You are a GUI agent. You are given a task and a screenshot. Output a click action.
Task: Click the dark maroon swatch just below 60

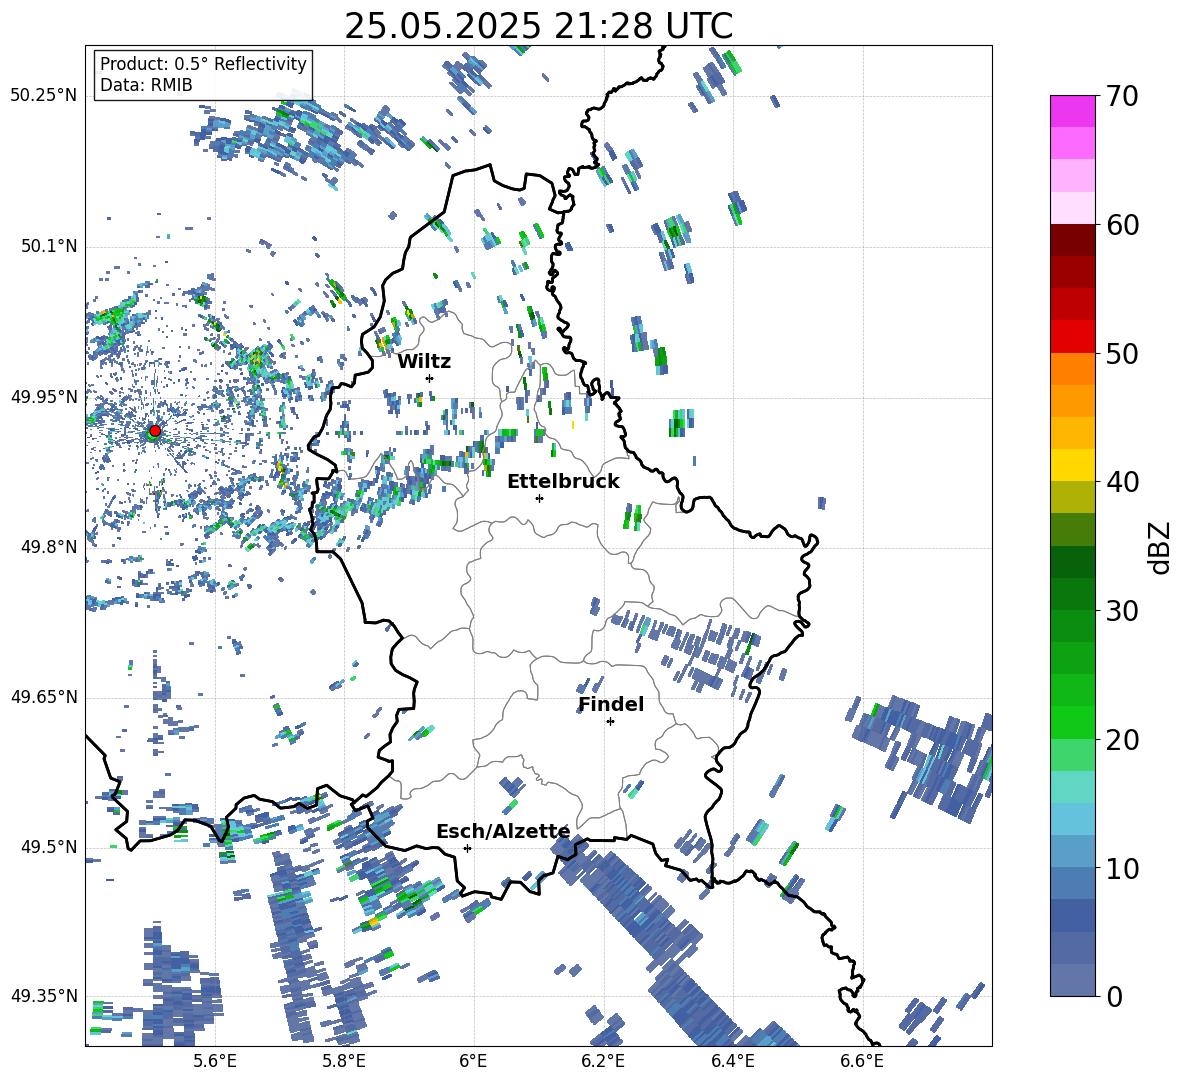coord(1072,239)
